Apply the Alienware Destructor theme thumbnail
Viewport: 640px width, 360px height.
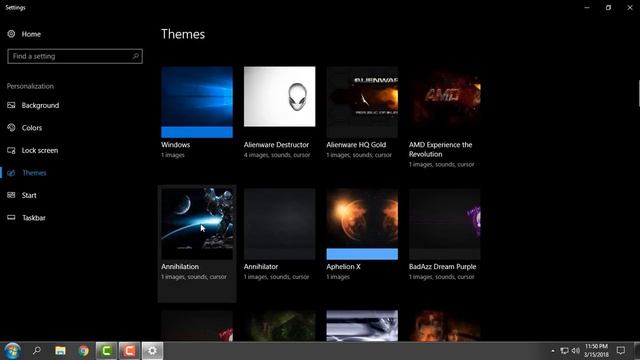[280, 96]
